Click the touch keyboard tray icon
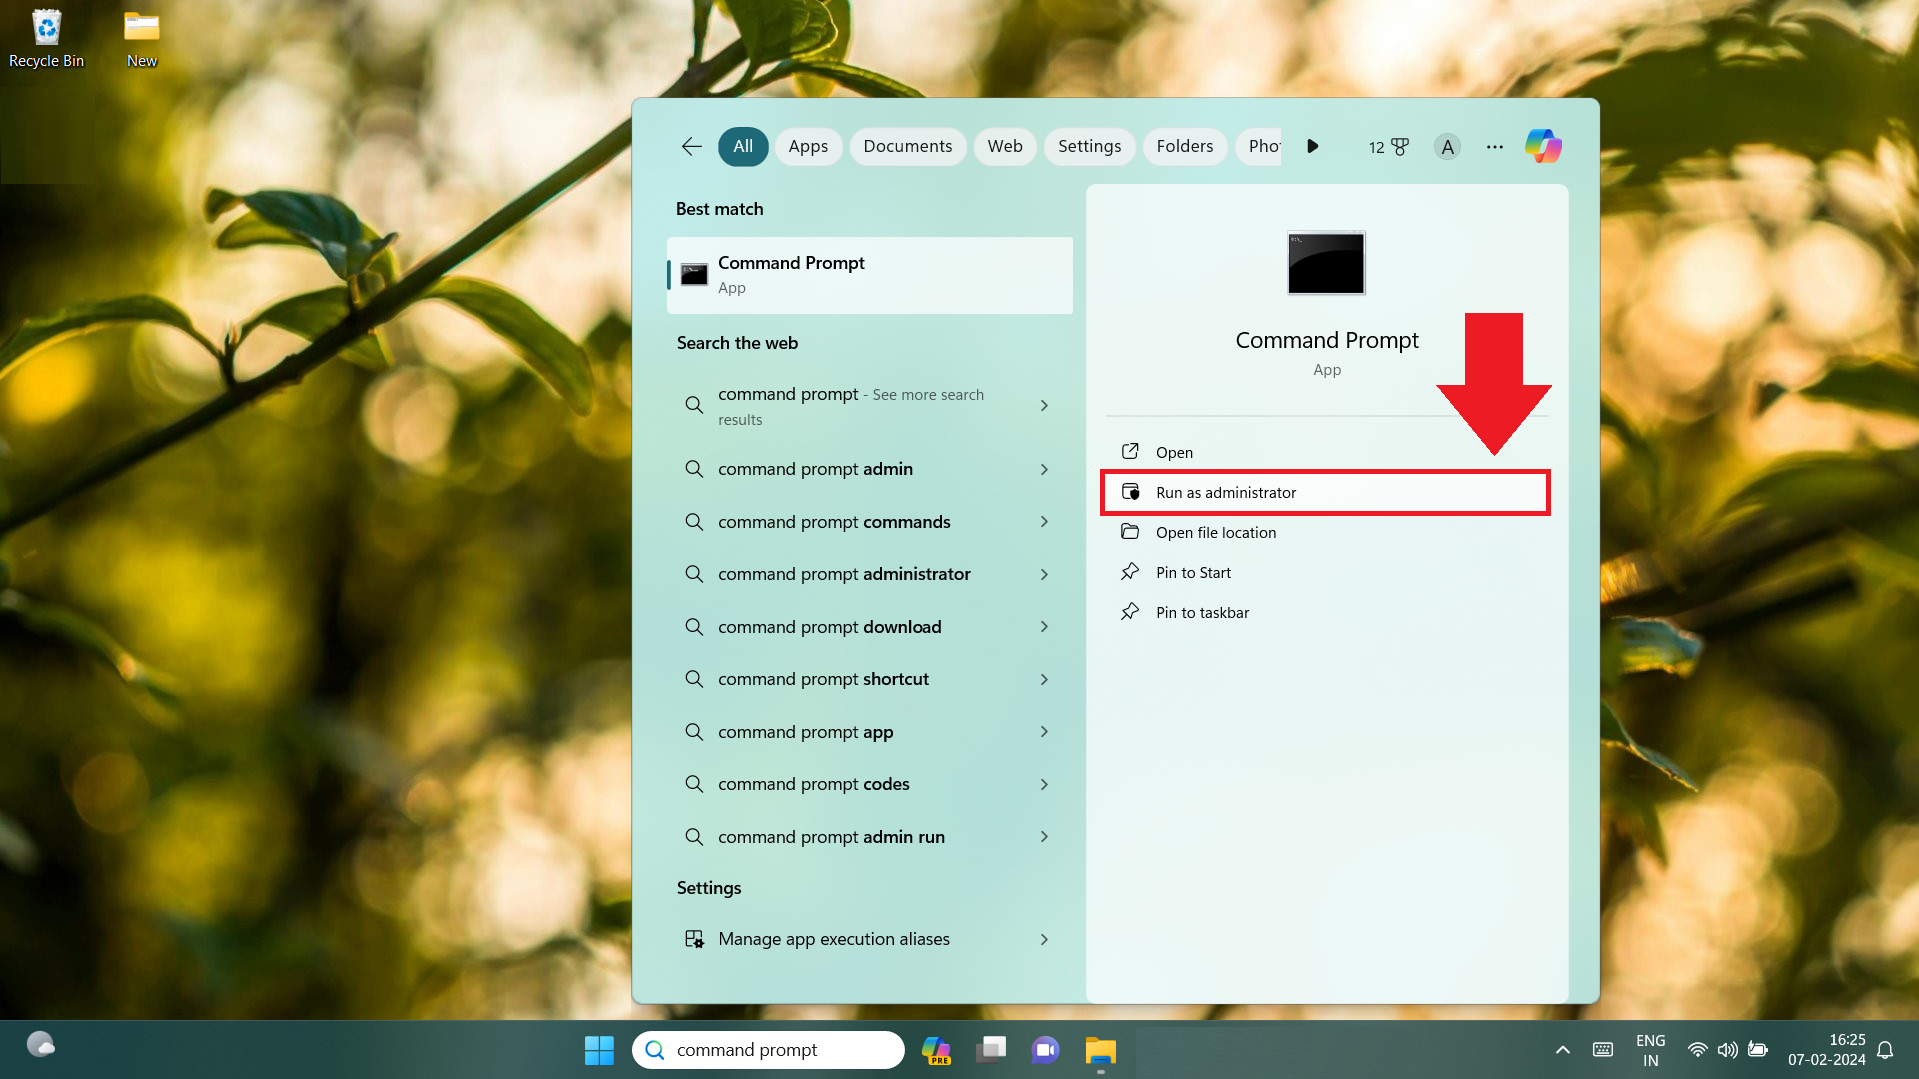1919x1079 pixels. 1602,1050
